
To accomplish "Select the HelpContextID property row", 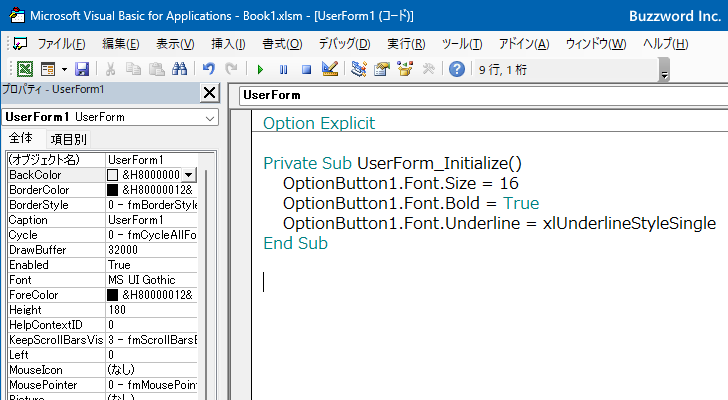I will tap(102, 325).
